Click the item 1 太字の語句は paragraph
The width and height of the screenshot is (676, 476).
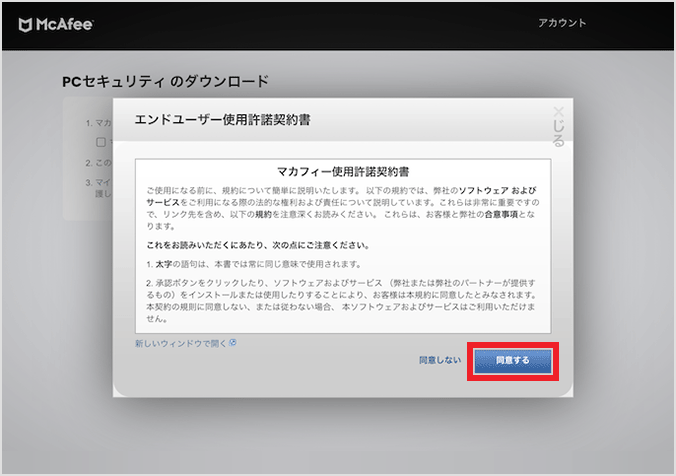tap(254, 264)
